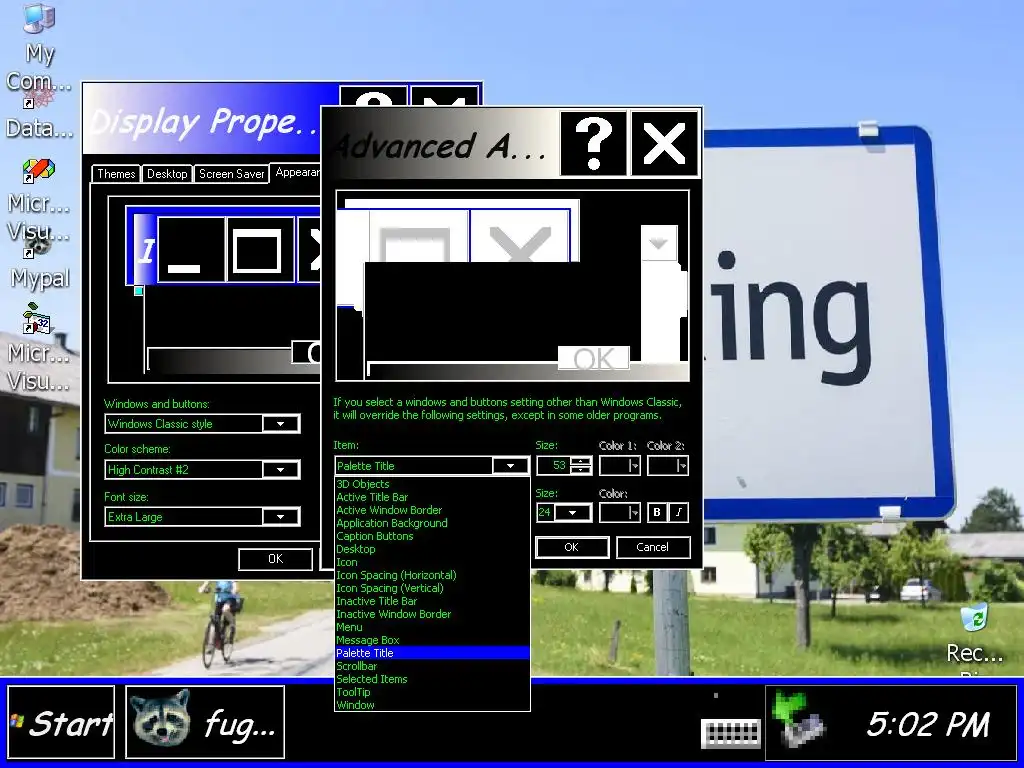Select Icon from the item list
The image size is (1024, 768).
pos(432,562)
